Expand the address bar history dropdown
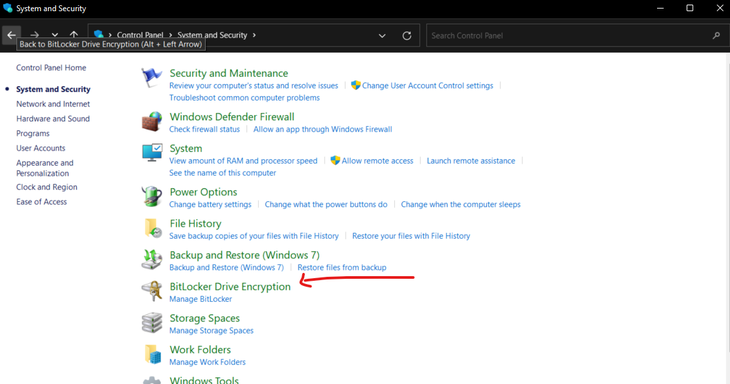 click(x=382, y=35)
